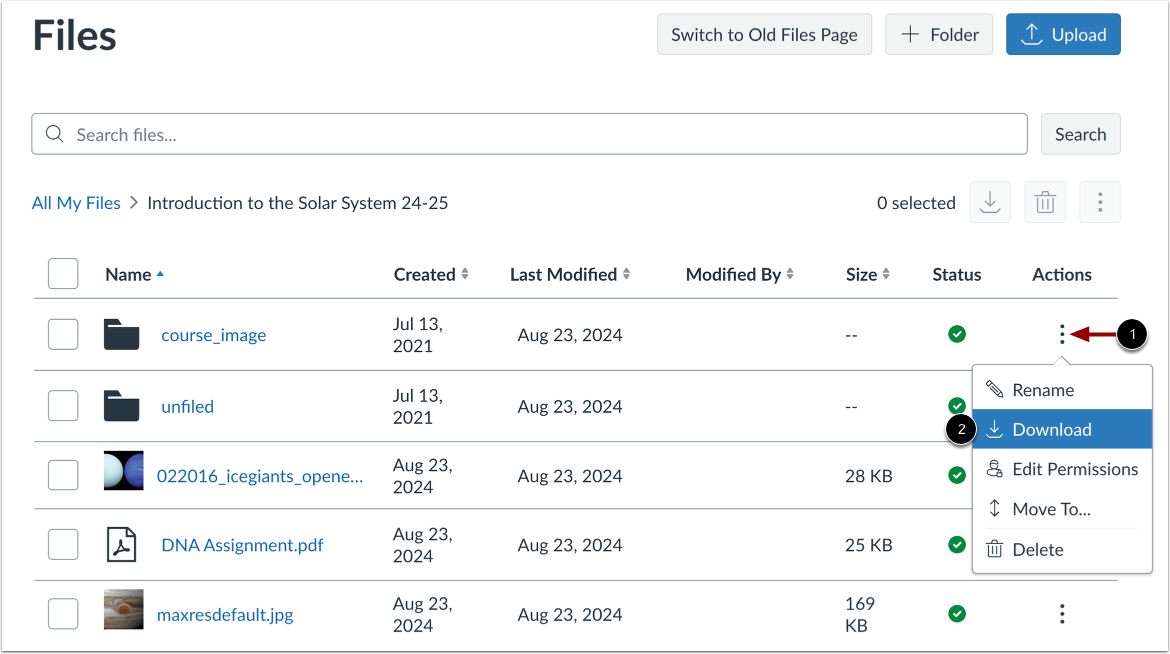The width and height of the screenshot is (1170, 654).
Task: Click published status icon for maxresdefault.jpg
Action: (957, 614)
